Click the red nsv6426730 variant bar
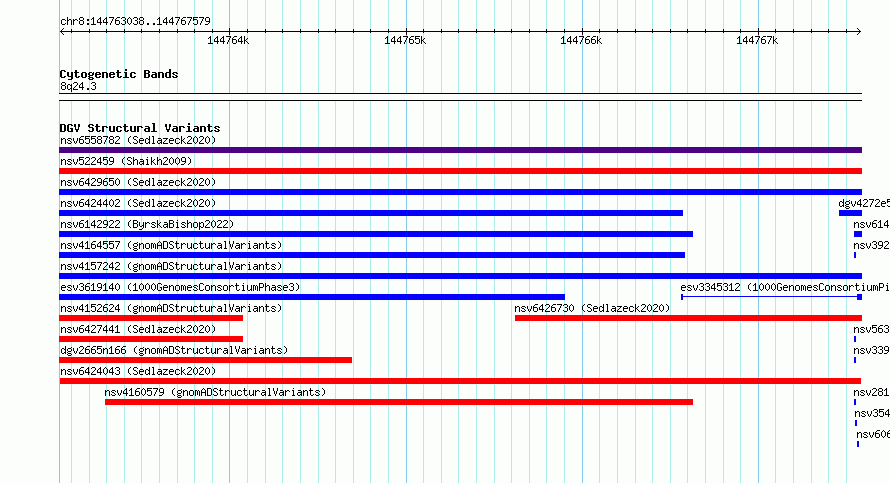Image resolution: width=890 pixels, height=483 pixels. [689, 318]
